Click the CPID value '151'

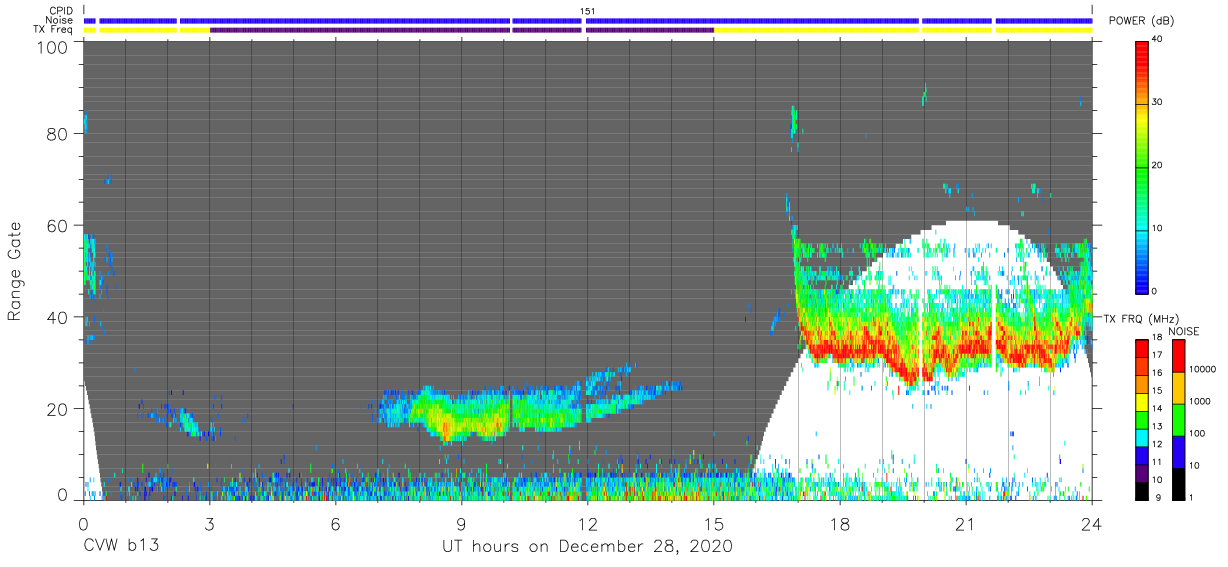(588, 11)
